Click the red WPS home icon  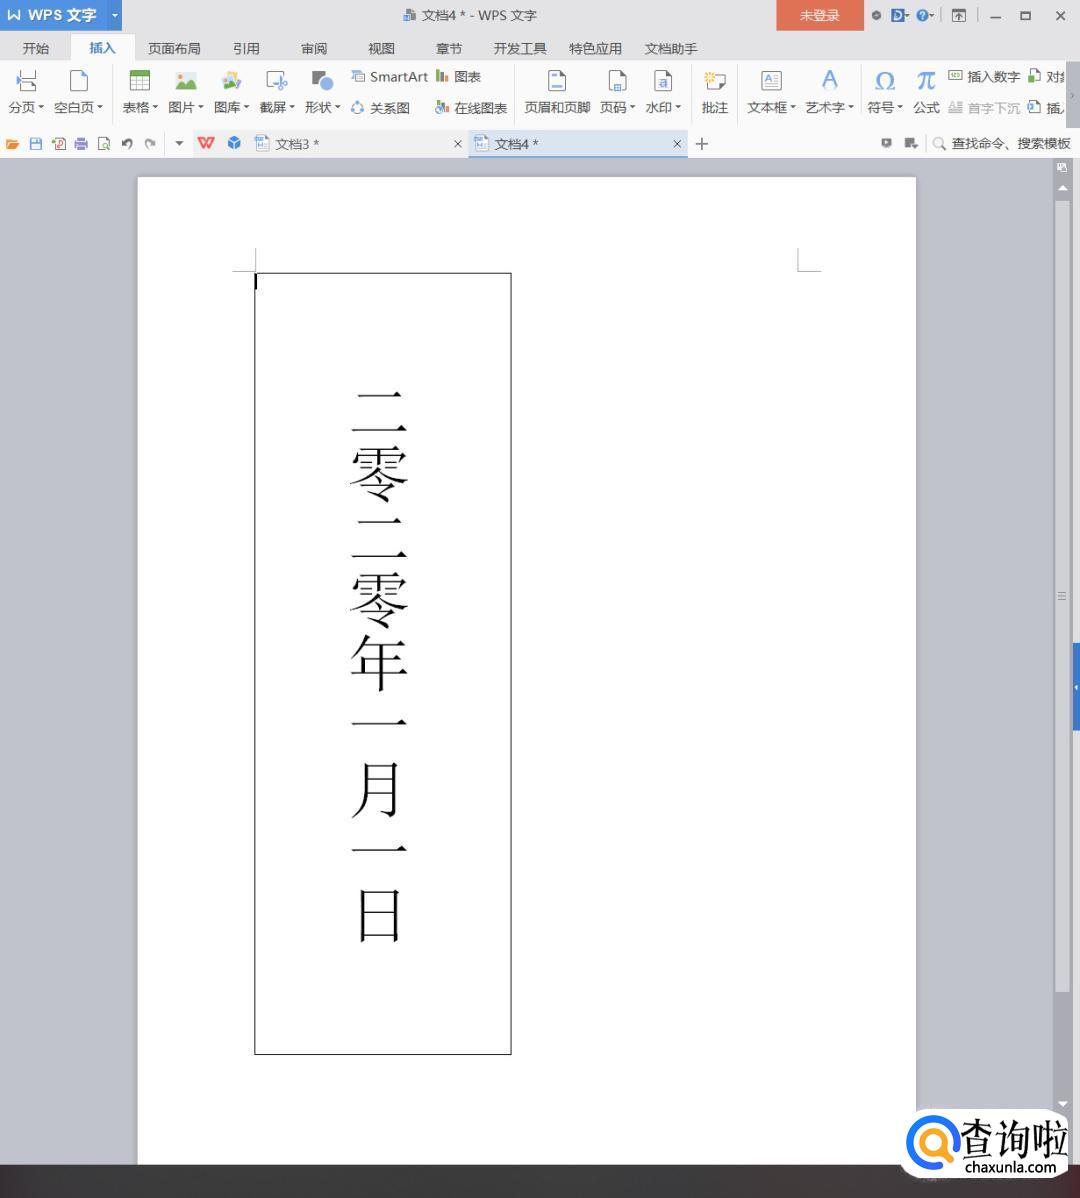pos(205,143)
